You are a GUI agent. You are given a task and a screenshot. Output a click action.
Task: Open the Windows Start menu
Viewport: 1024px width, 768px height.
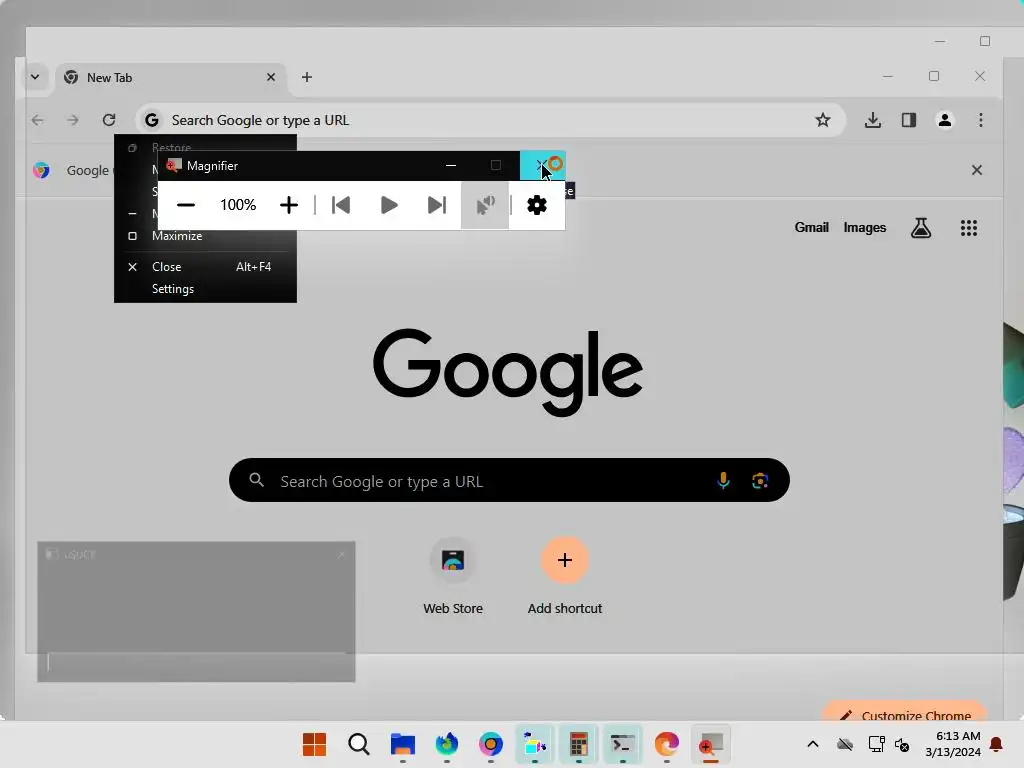point(315,744)
